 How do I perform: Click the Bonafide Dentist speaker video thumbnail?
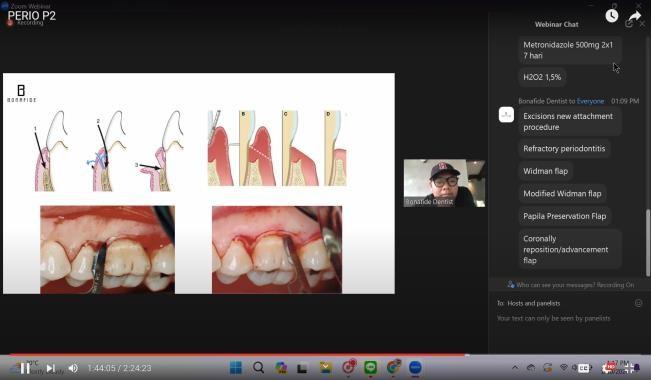[444, 183]
